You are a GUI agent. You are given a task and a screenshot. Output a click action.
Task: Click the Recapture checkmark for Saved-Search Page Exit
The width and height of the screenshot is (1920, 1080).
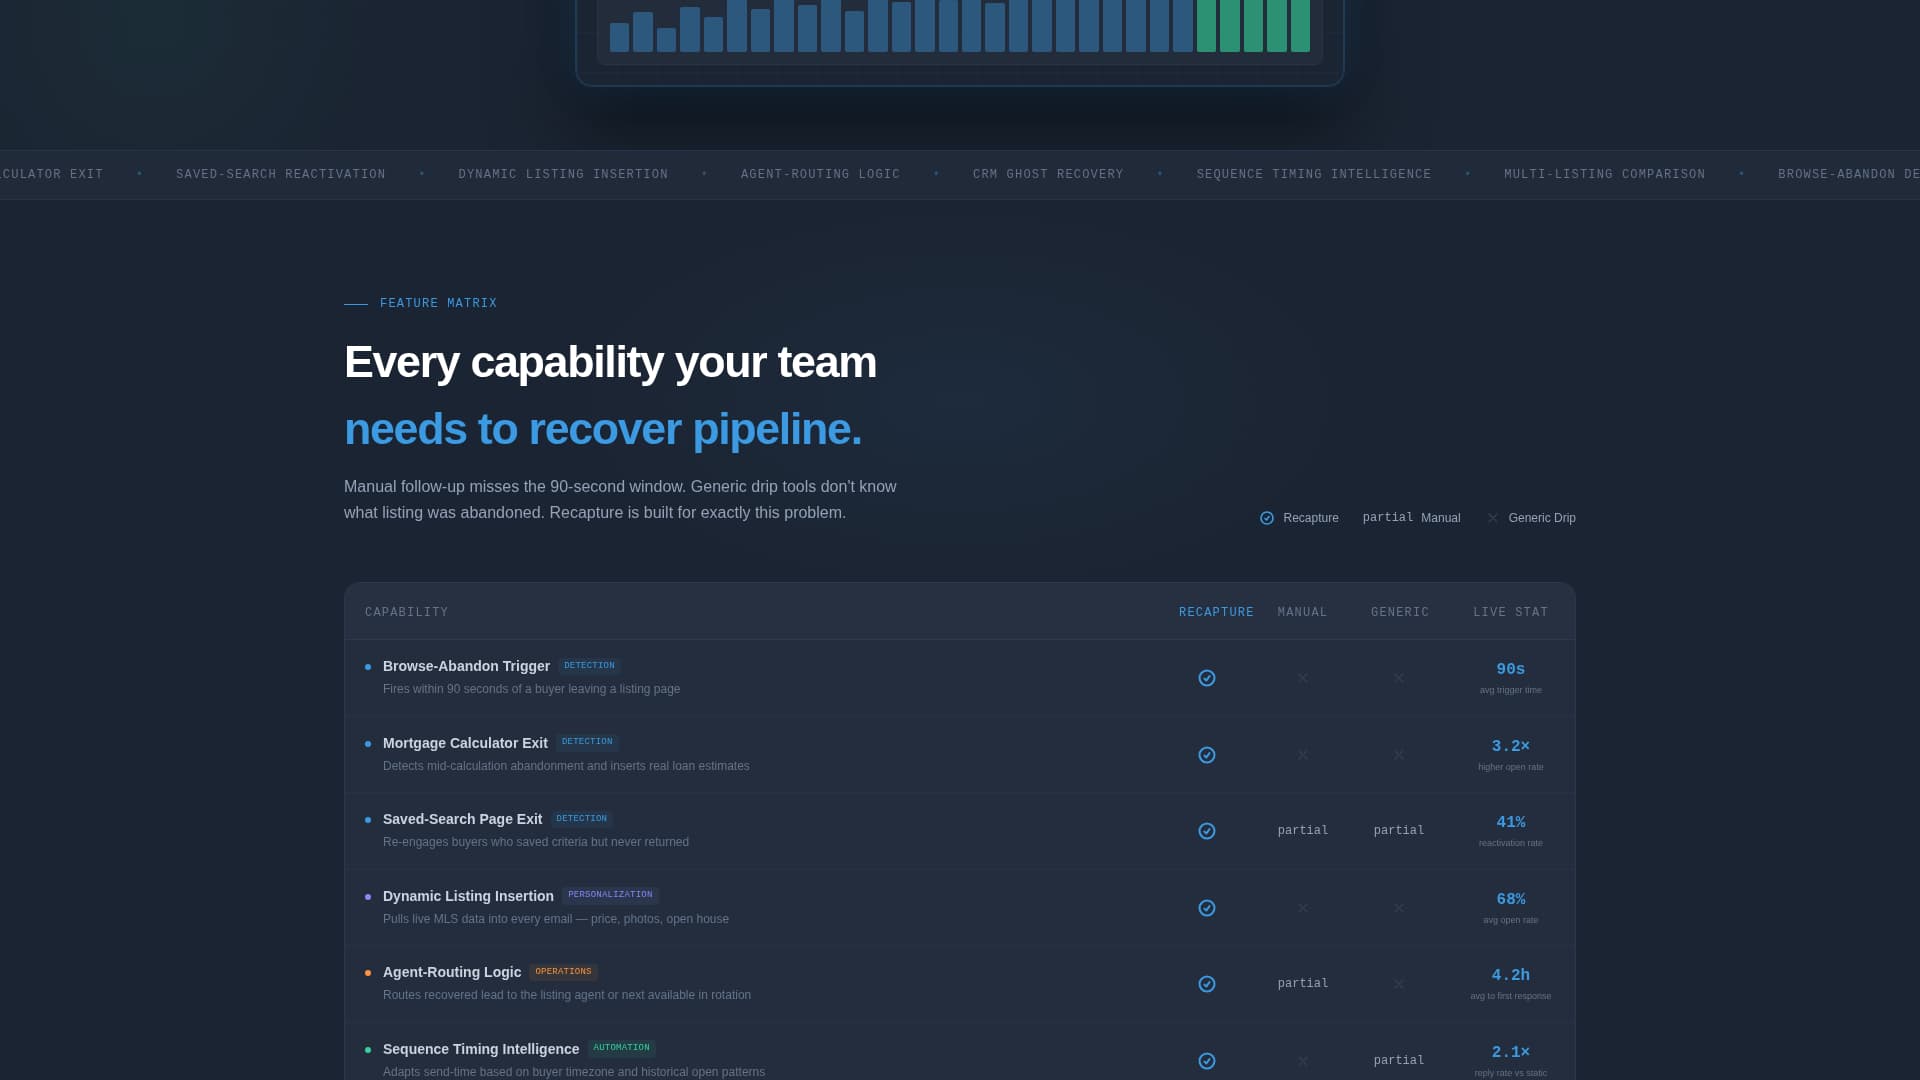[1207, 831]
